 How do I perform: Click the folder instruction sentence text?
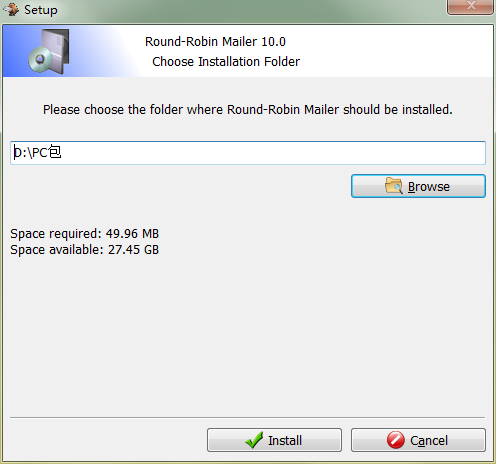point(248,110)
